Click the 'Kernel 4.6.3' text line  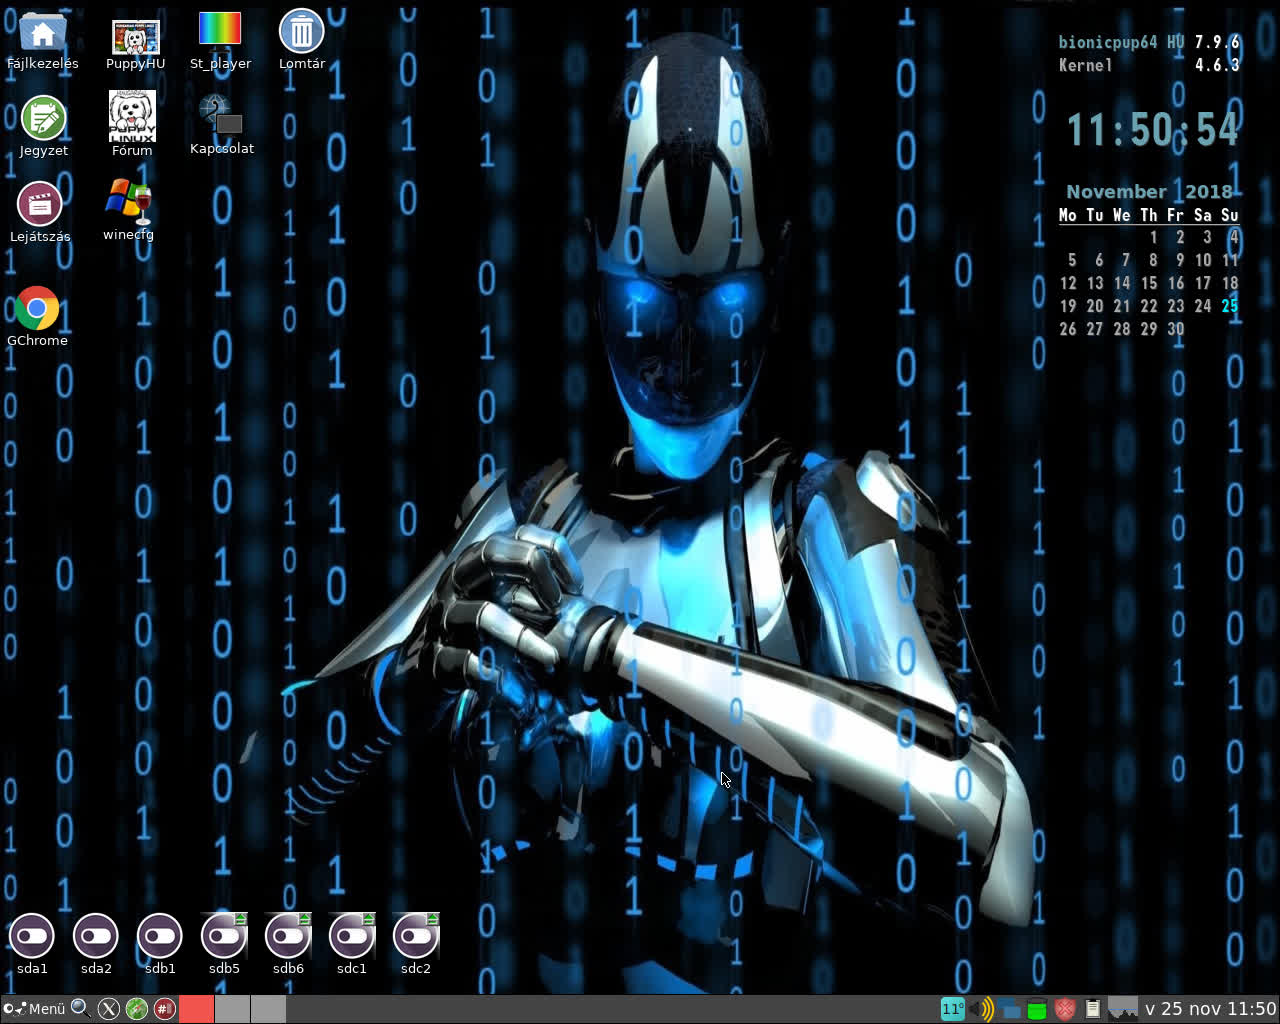(x=1149, y=65)
